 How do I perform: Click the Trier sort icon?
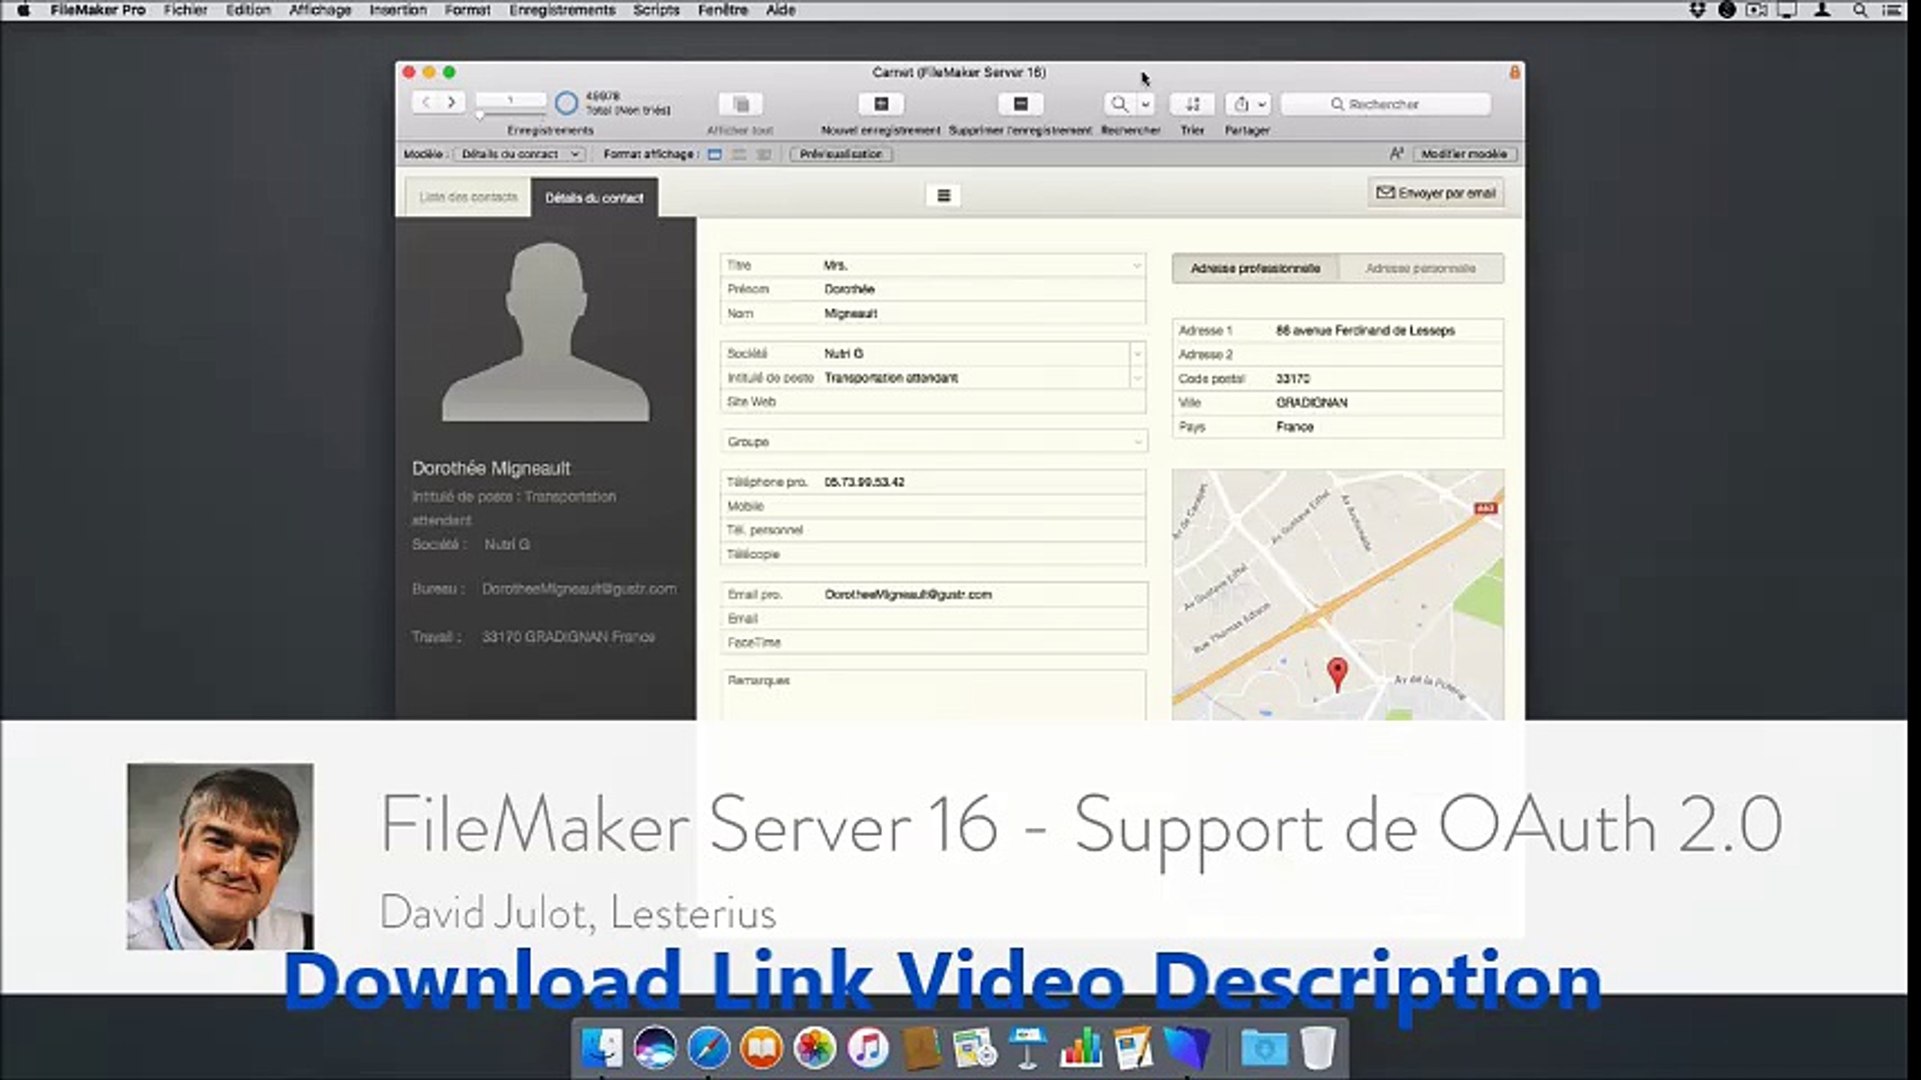(1192, 104)
